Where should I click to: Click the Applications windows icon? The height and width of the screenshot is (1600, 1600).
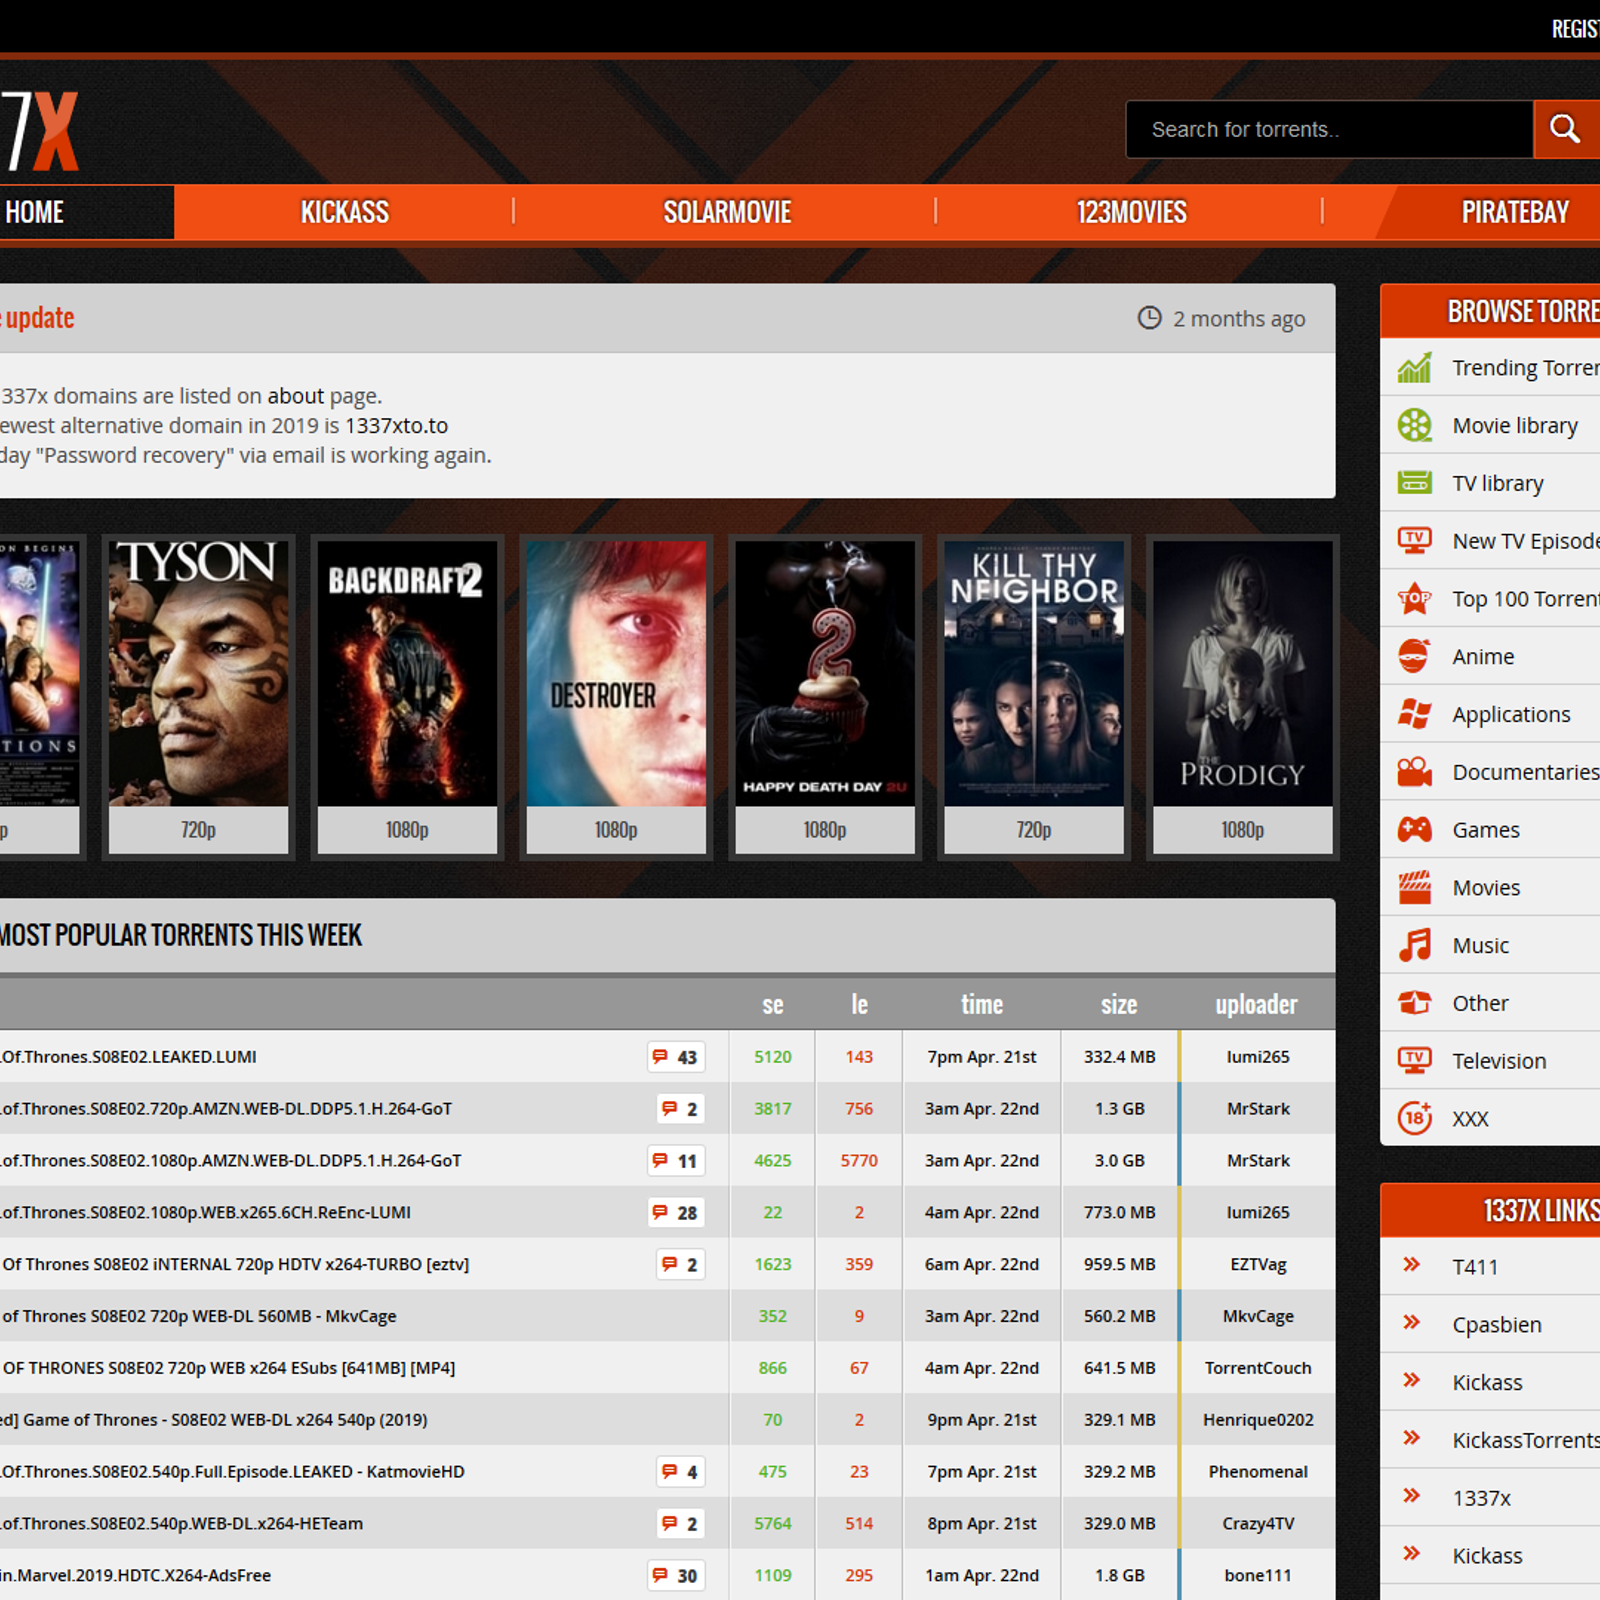(x=1414, y=714)
